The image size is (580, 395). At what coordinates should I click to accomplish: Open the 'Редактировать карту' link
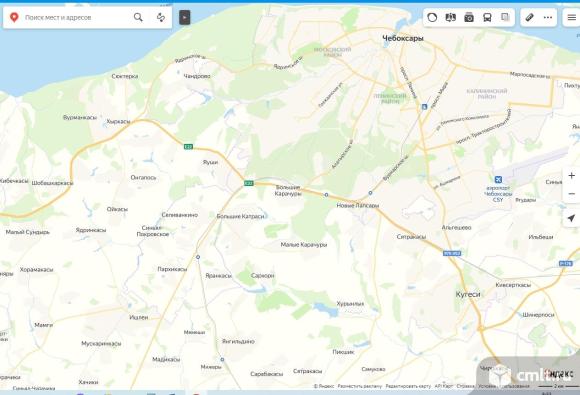point(408,386)
